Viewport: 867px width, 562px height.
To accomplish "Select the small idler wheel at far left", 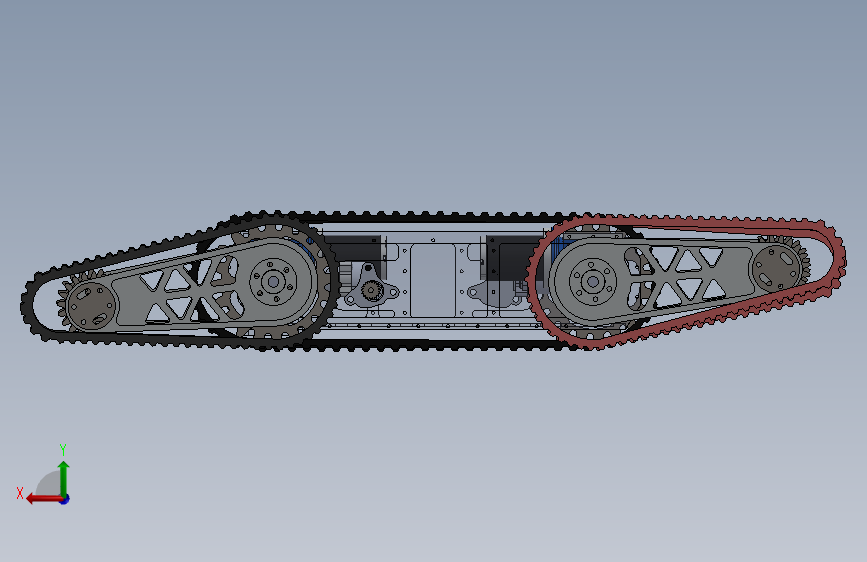I will [x=90, y=306].
